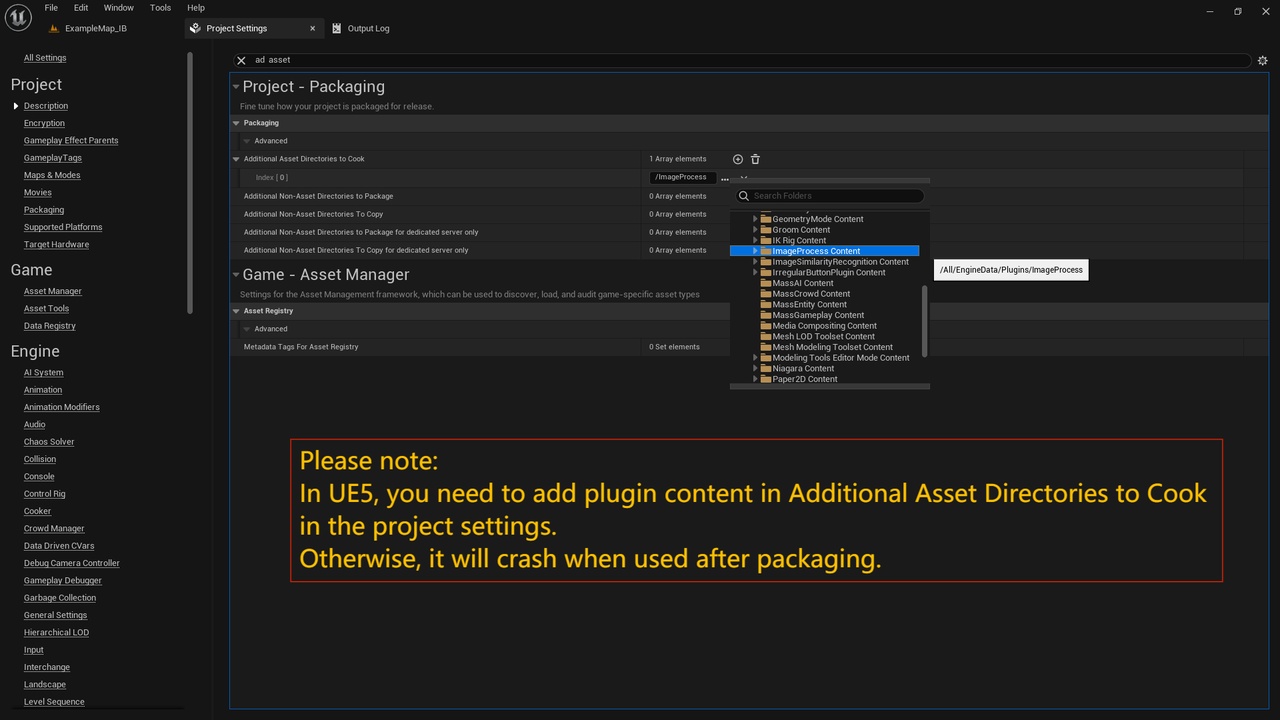The image size is (1280, 720).
Task: Remove all elements with trash icon
Action: [x=755, y=159]
